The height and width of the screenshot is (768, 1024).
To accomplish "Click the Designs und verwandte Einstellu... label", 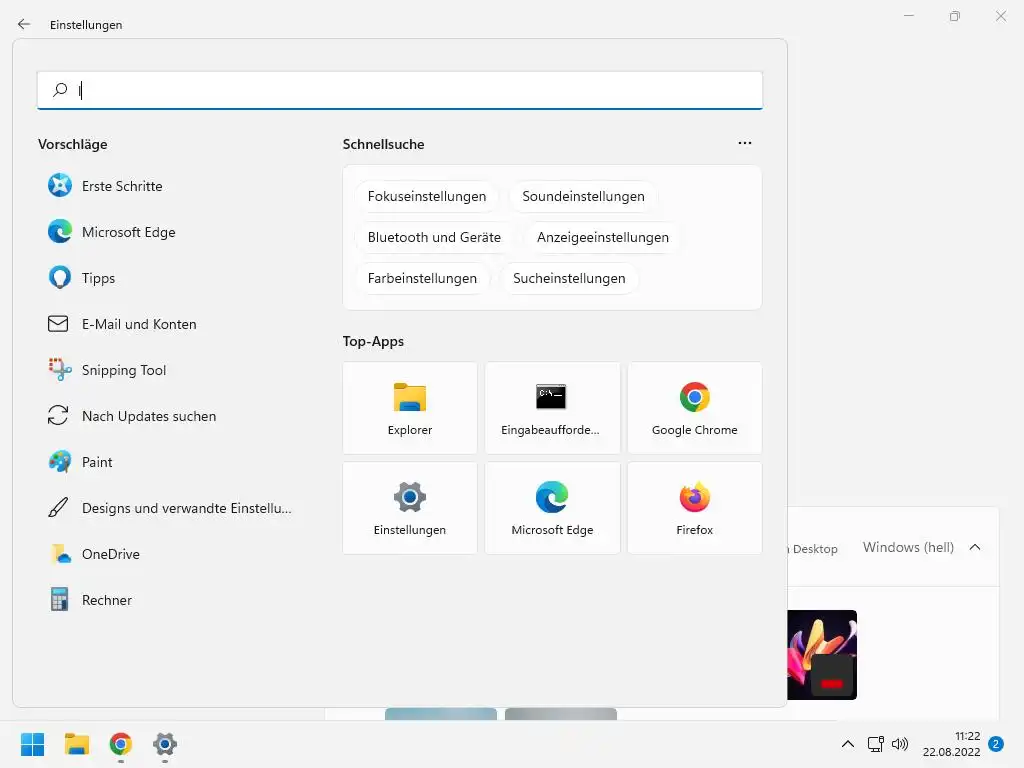I will tap(187, 508).
